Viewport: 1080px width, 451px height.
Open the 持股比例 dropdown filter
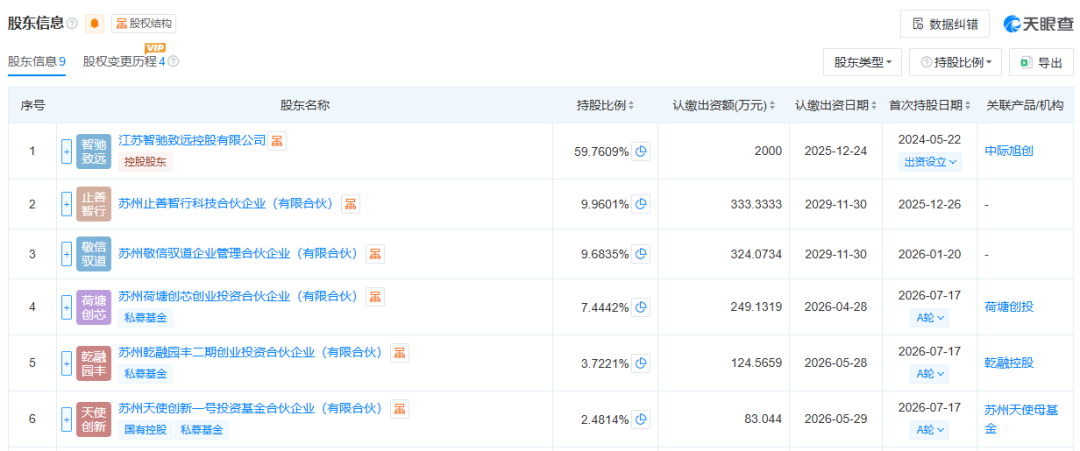pos(956,62)
